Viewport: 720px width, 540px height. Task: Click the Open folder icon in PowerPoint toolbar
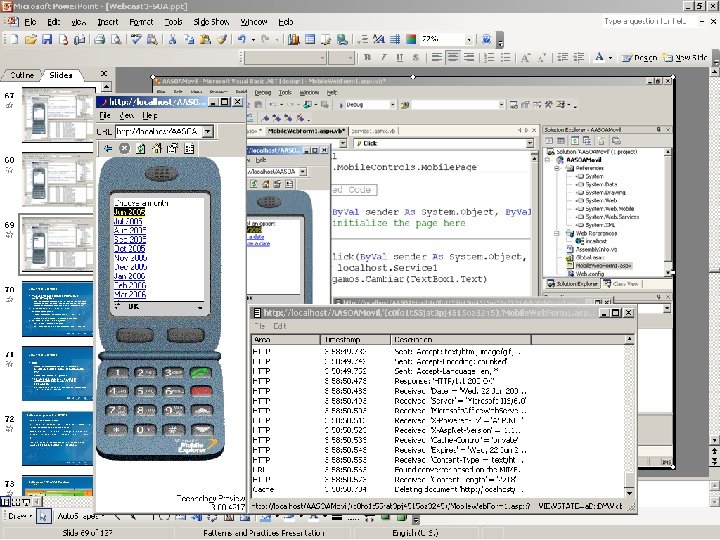click(30, 39)
